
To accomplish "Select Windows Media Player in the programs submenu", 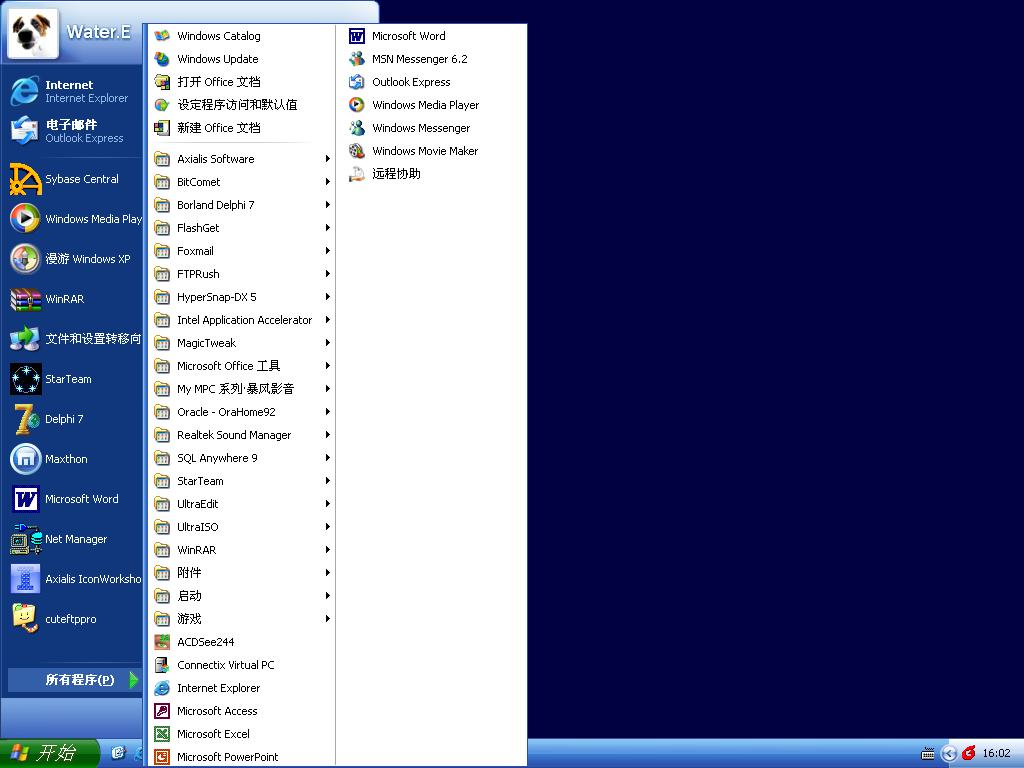I will click(x=431, y=104).
